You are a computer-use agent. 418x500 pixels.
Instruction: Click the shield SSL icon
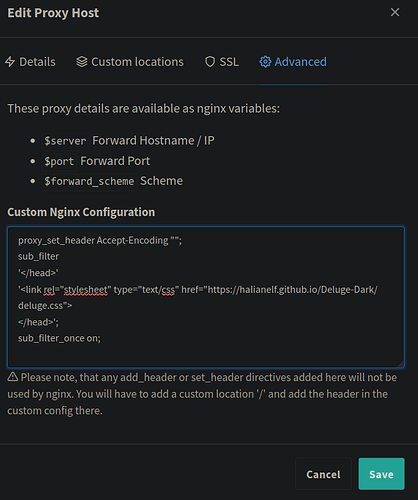[210, 62]
